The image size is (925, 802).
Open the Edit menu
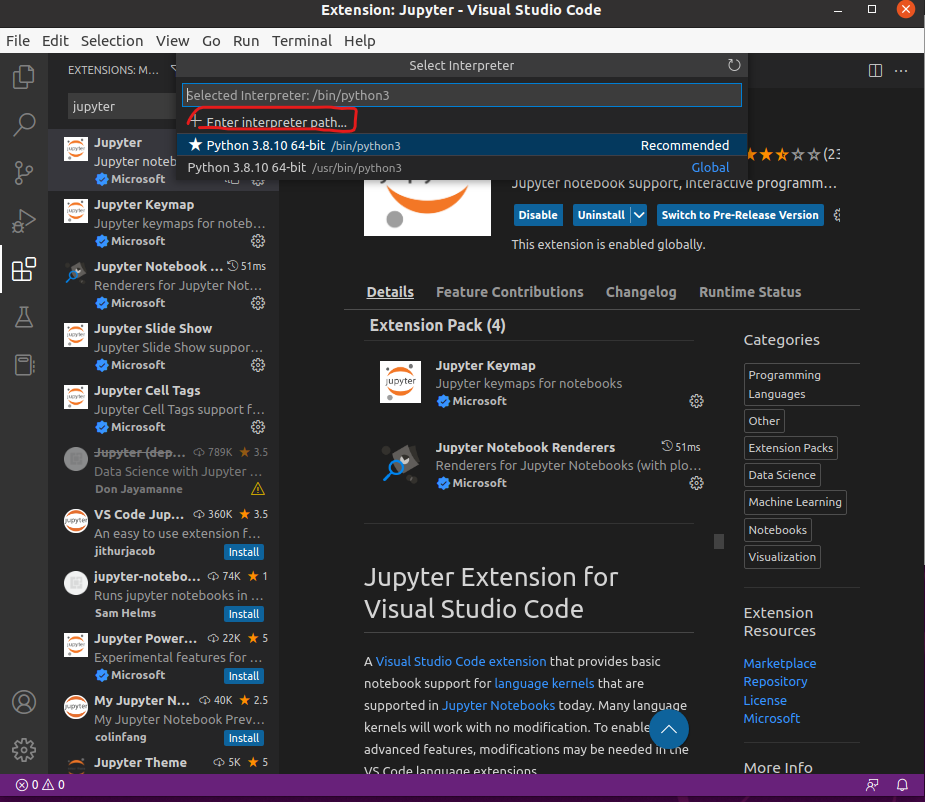point(55,41)
